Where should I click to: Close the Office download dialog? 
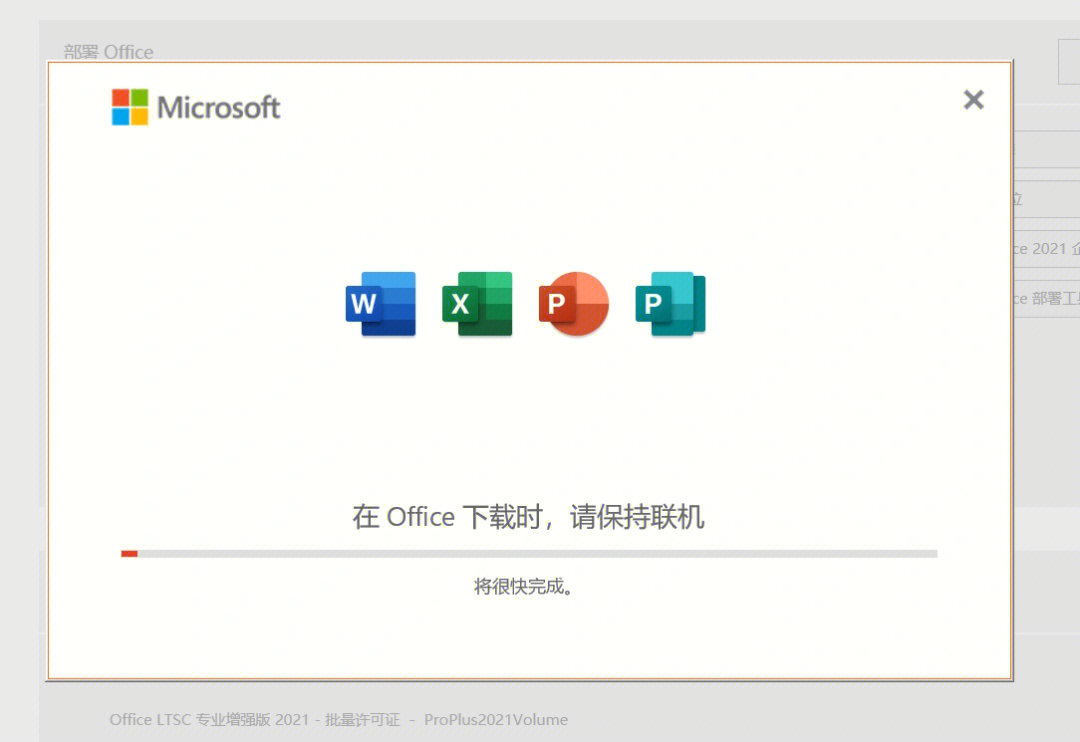[x=973, y=100]
